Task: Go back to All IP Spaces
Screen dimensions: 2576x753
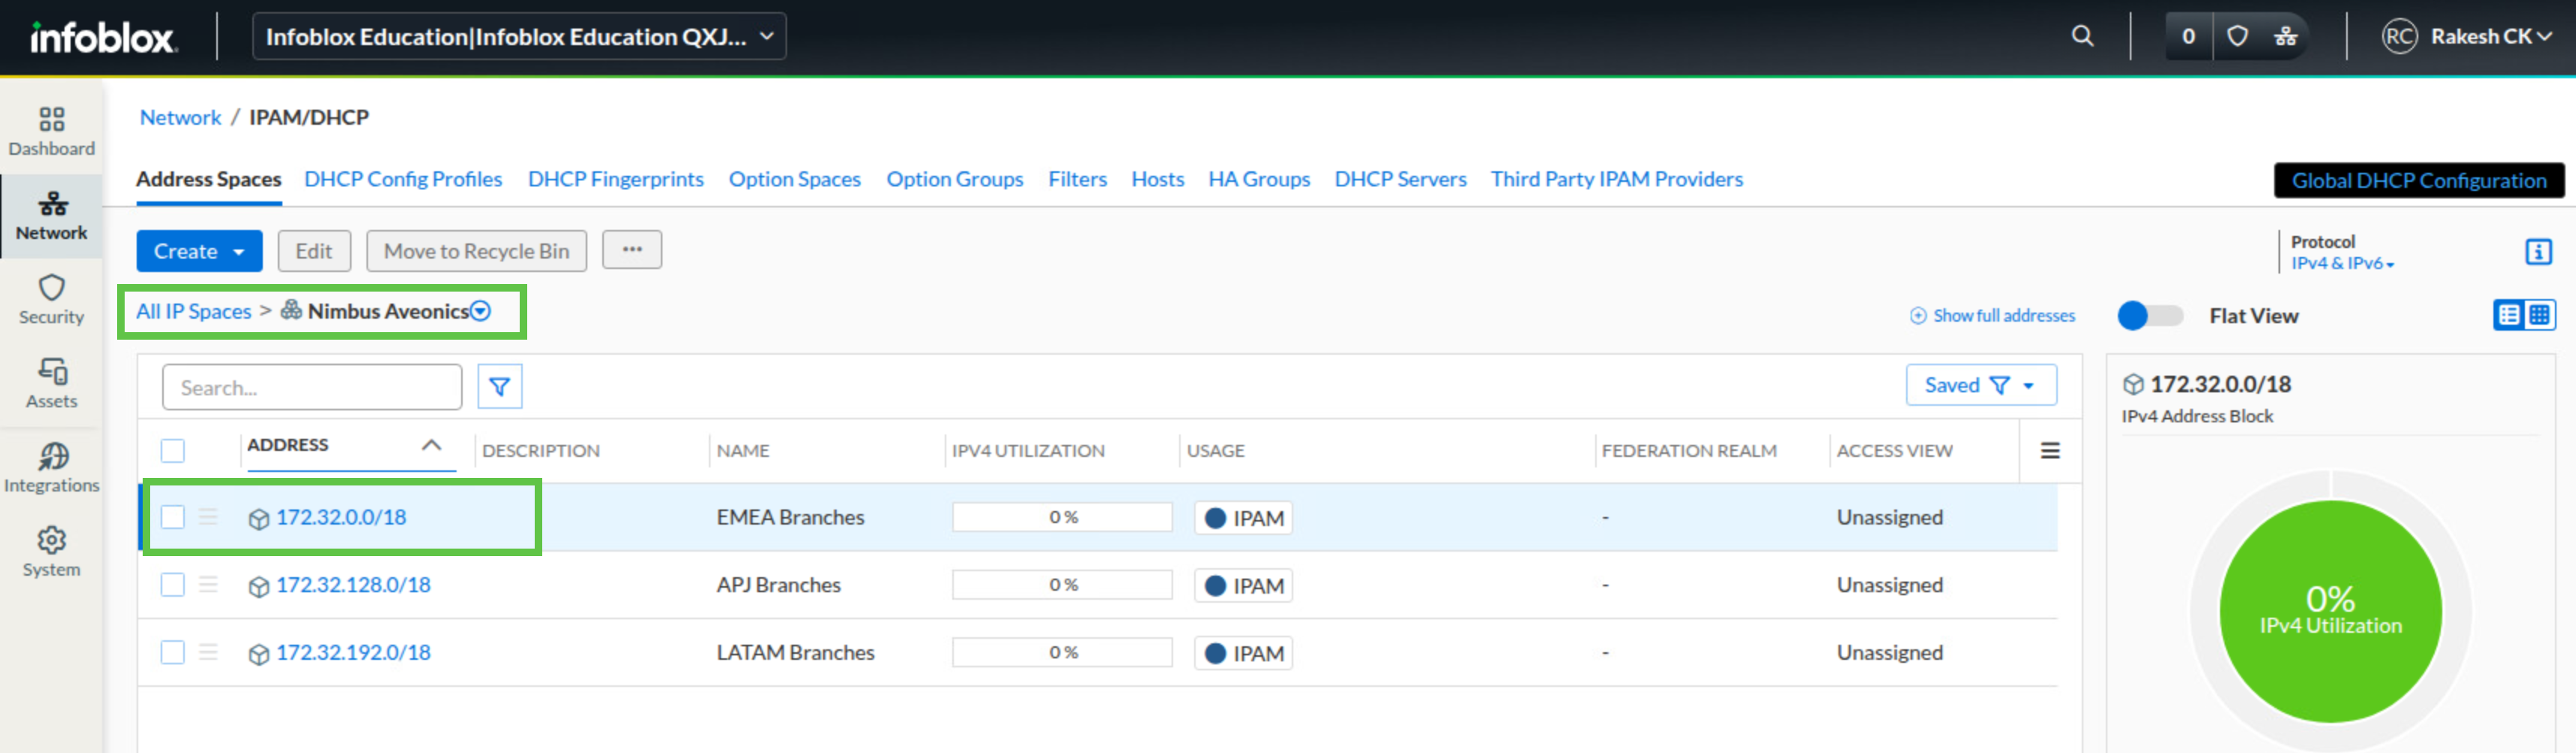Action: [x=194, y=311]
